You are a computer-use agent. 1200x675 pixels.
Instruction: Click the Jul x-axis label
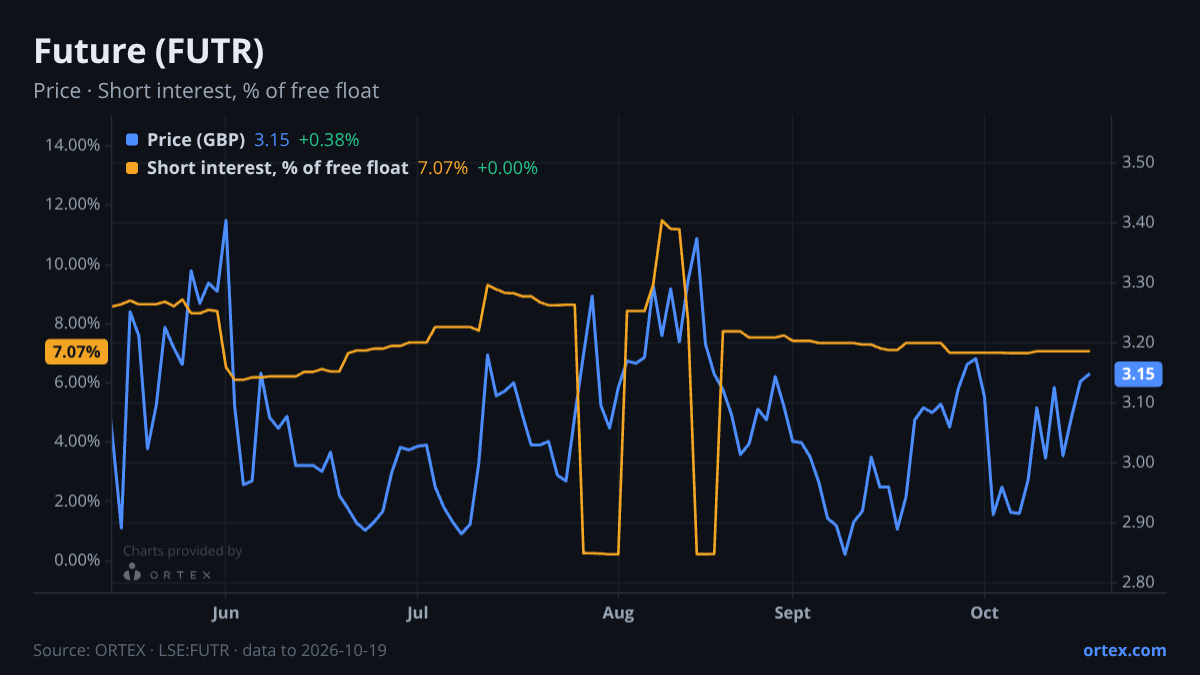pos(418,612)
